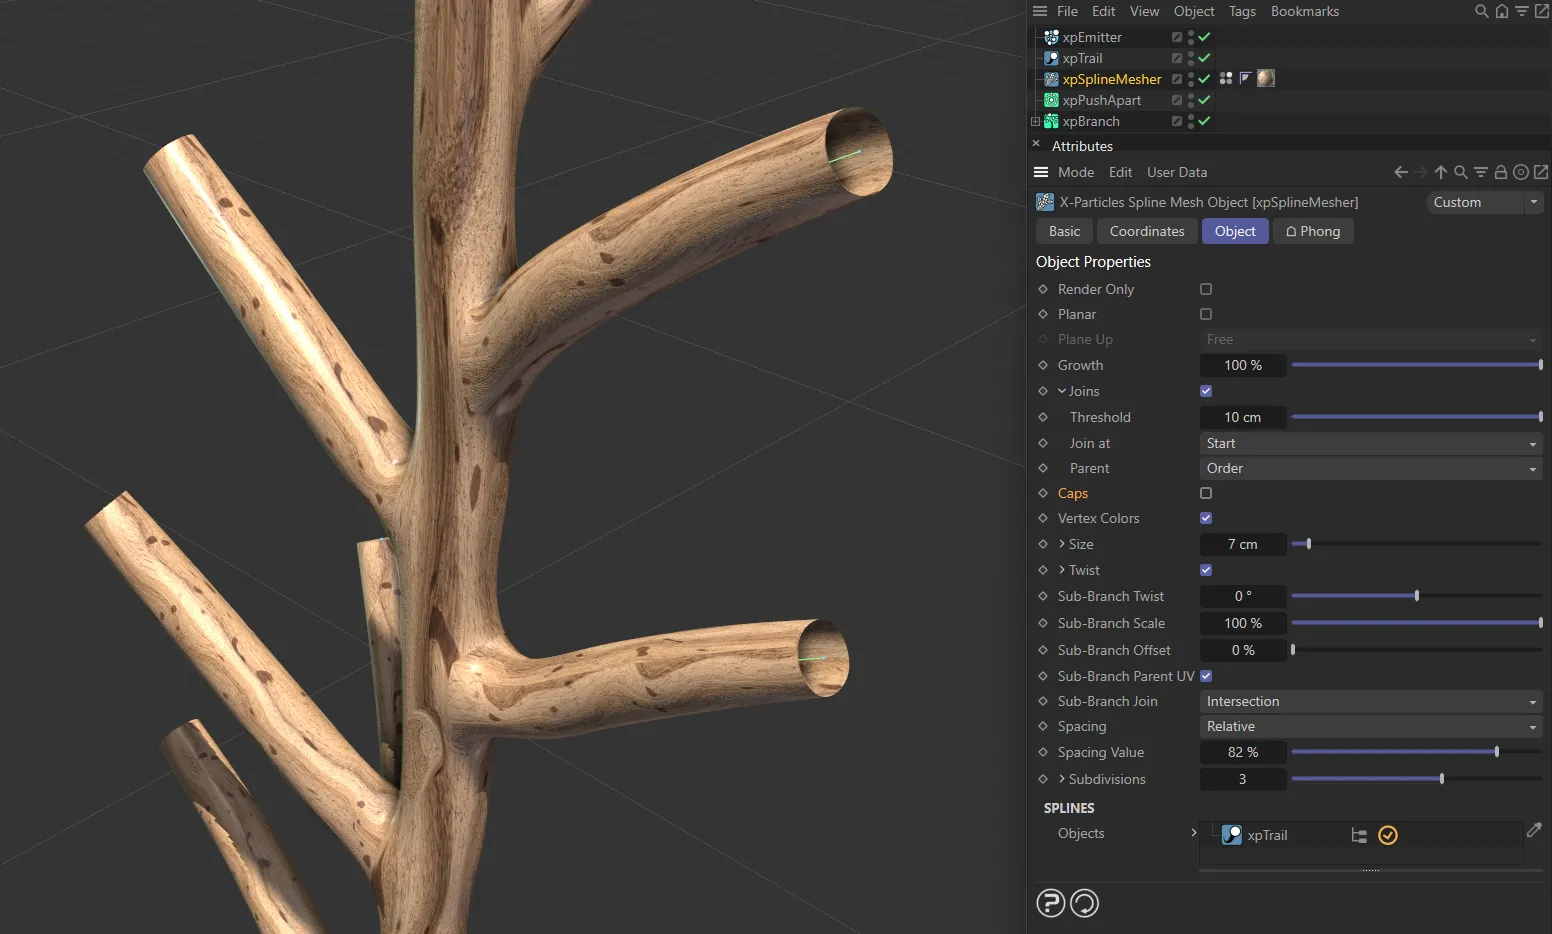Viewport: 1552px width, 934px height.
Task: Click the question mark help icon
Action: (1050, 903)
